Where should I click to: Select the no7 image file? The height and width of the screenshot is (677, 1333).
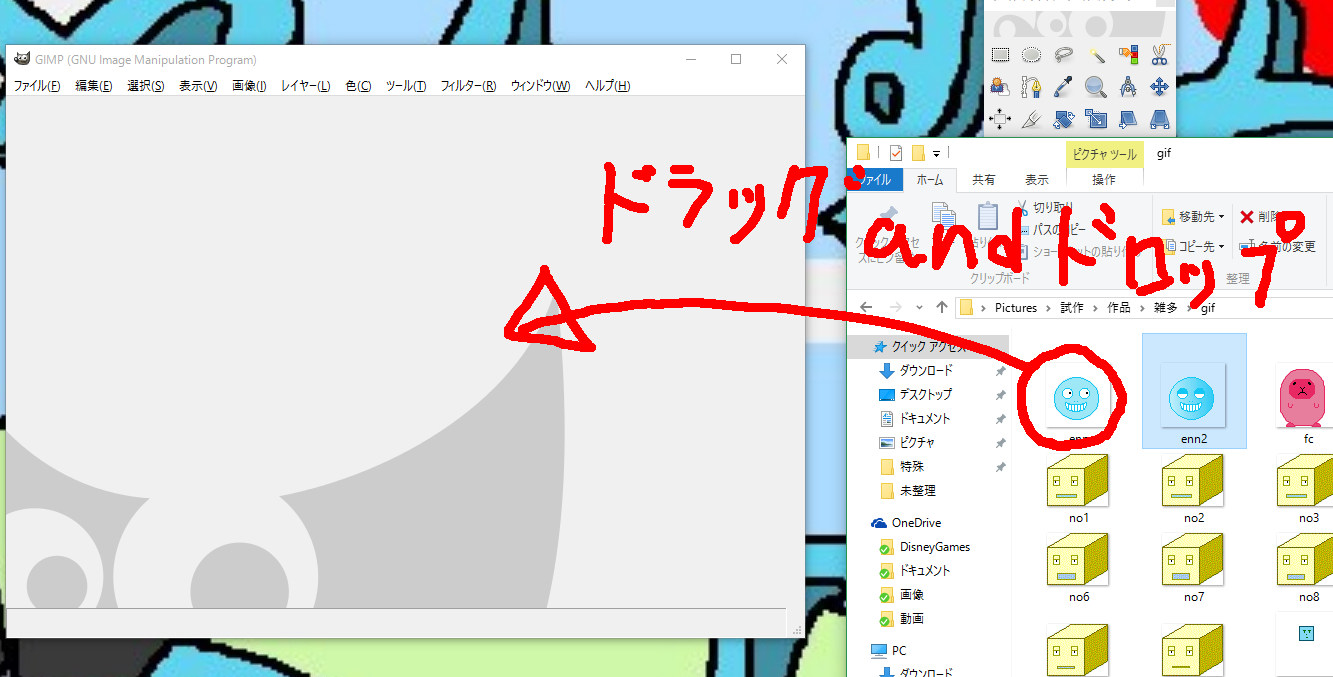(1194, 567)
